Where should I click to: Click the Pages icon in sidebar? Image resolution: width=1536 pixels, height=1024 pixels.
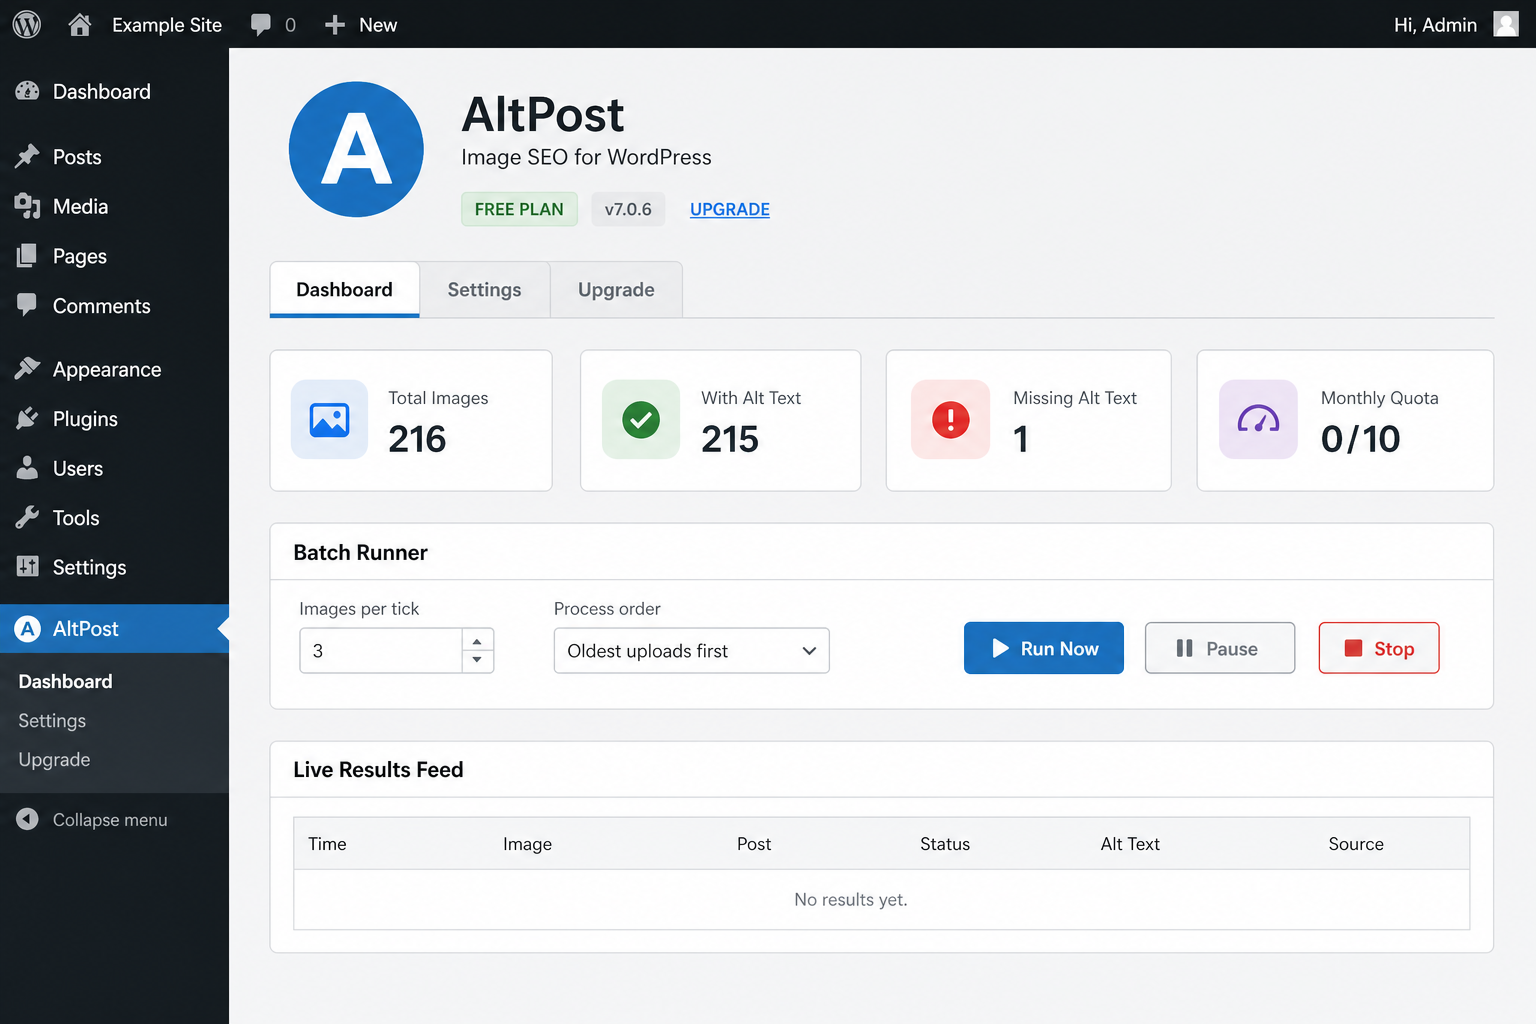(x=28, y=256)
